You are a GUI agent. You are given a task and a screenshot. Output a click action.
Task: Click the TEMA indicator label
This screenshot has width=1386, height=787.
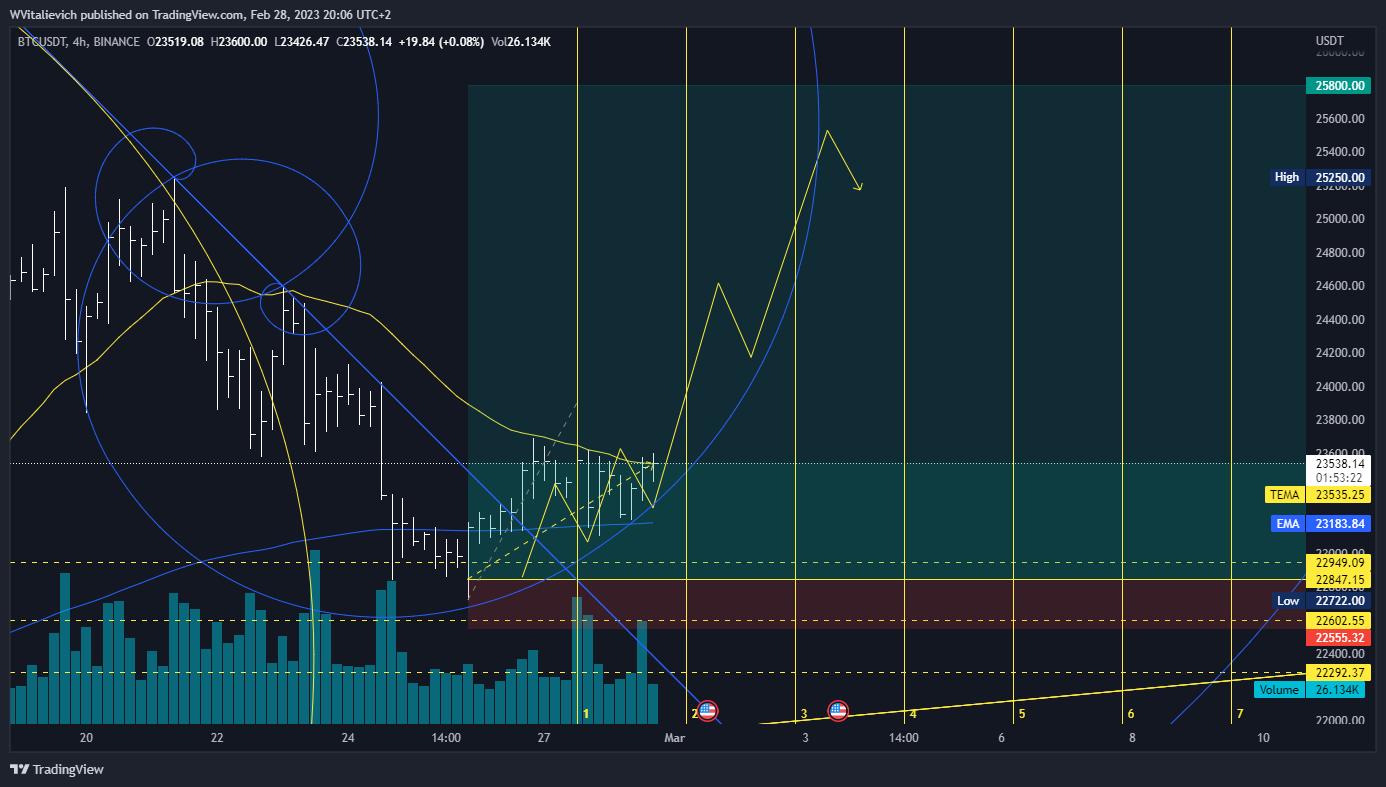point(1284,494)
